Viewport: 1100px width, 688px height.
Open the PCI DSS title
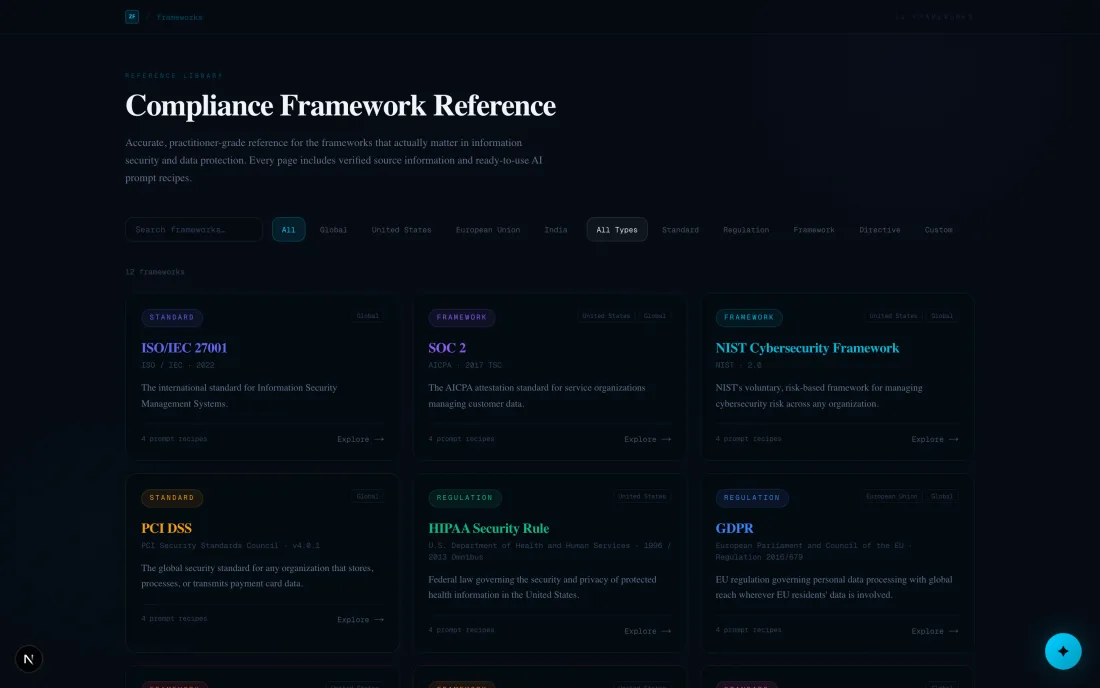pos(166,528)
